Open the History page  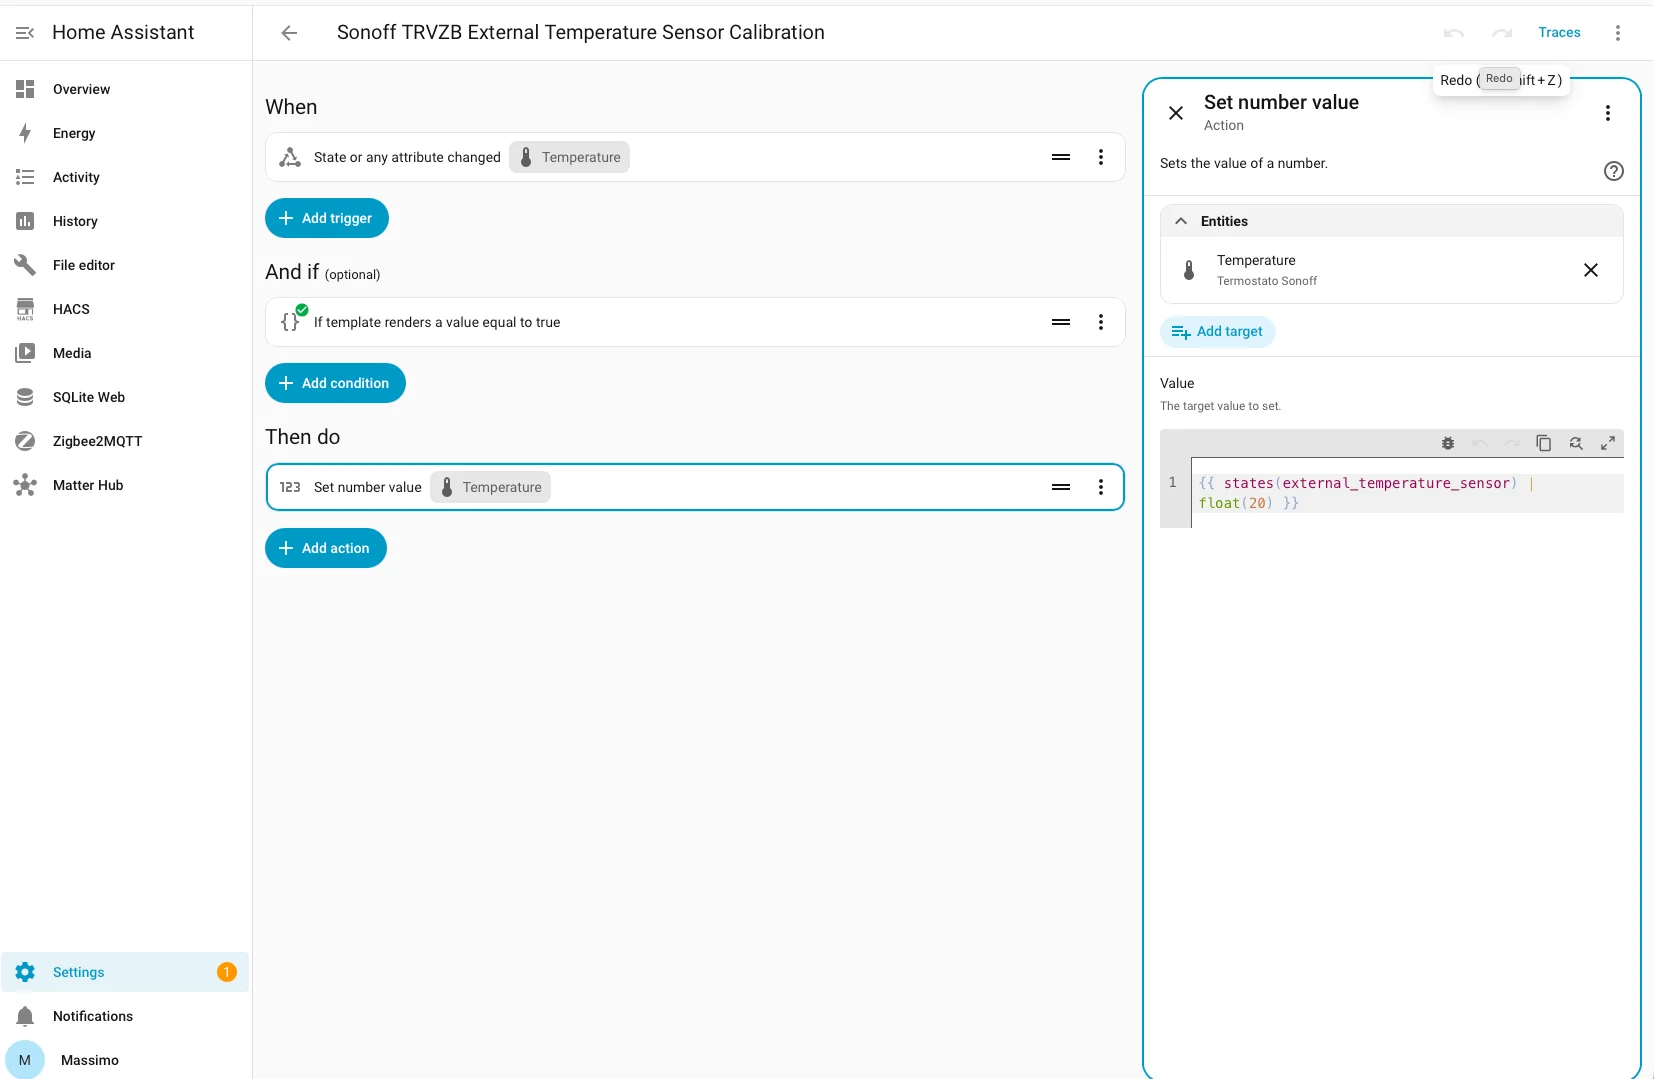125,221
